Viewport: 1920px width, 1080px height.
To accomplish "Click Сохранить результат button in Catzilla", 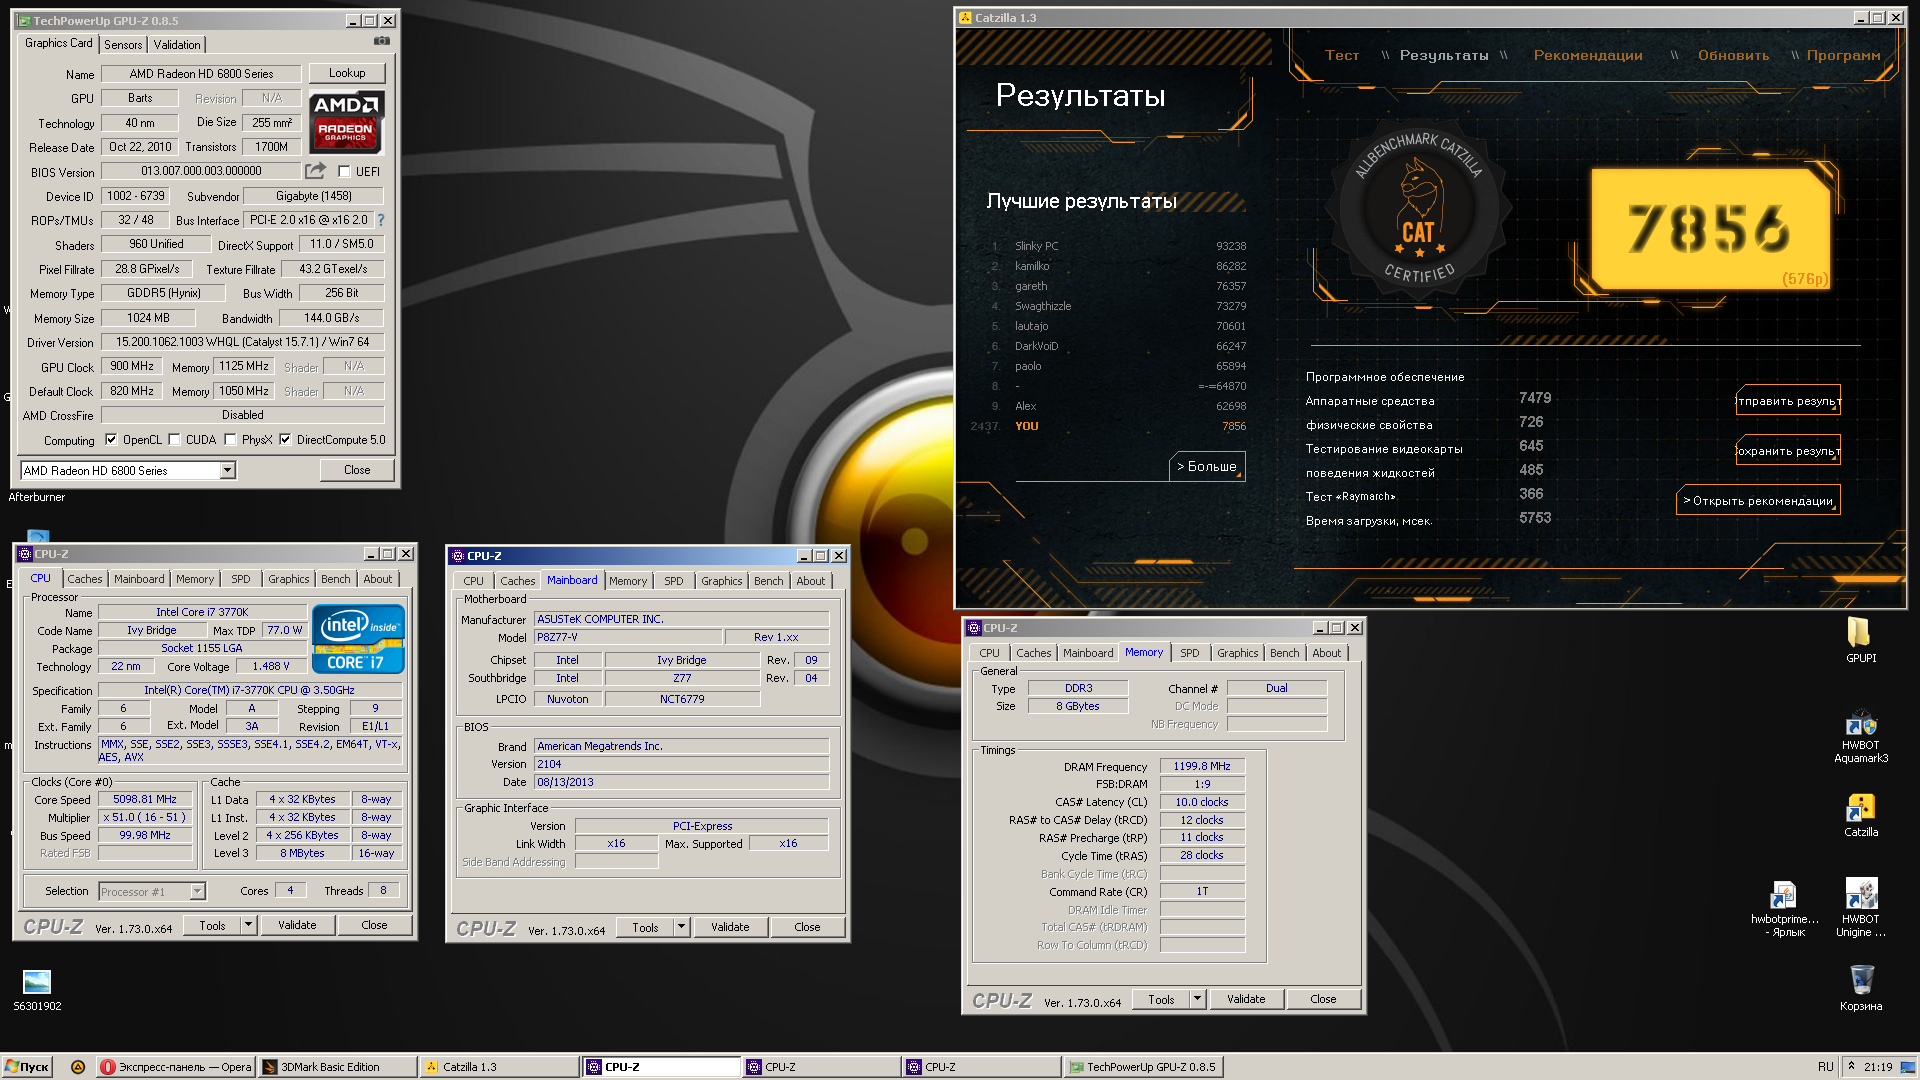I will click(1788, 451).
